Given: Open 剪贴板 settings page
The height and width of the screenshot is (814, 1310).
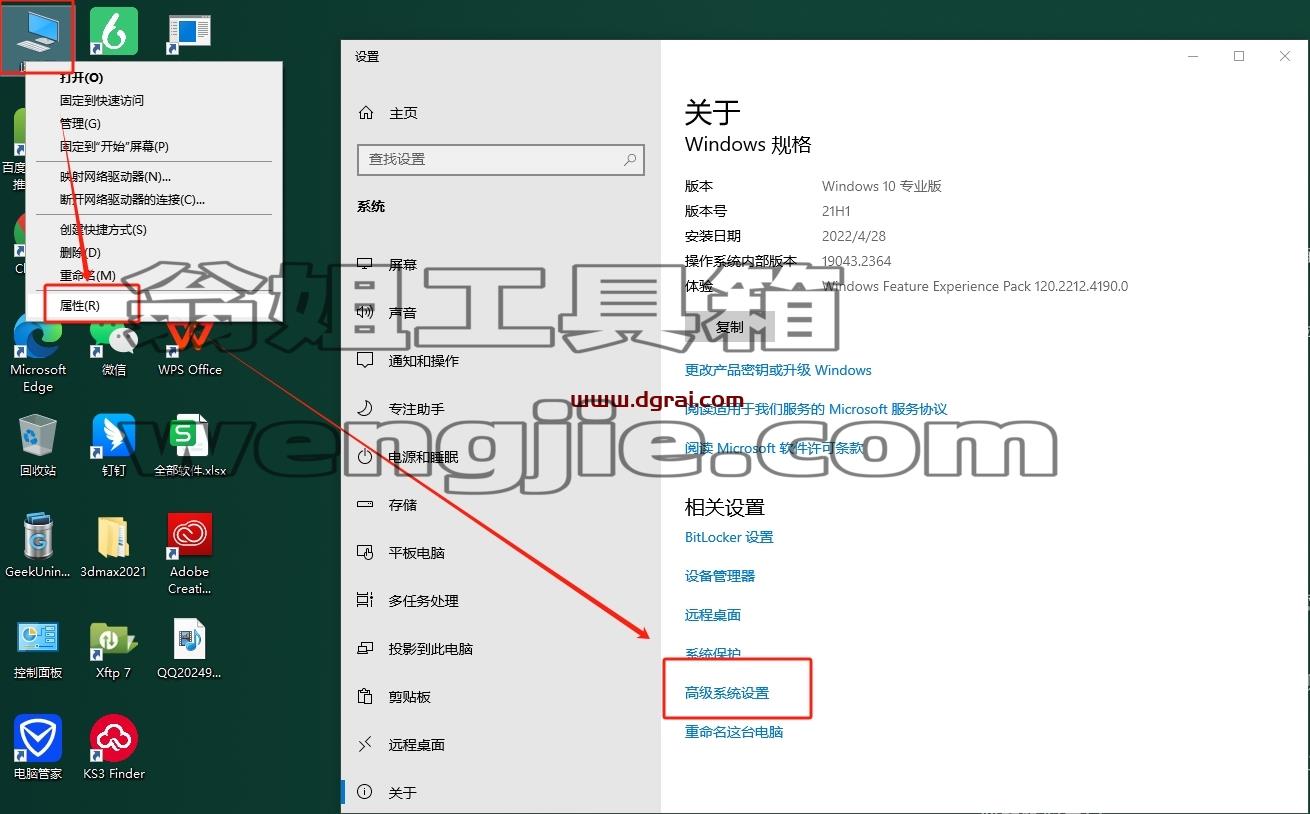Looking at the screenshot, I should pos(501,697).
